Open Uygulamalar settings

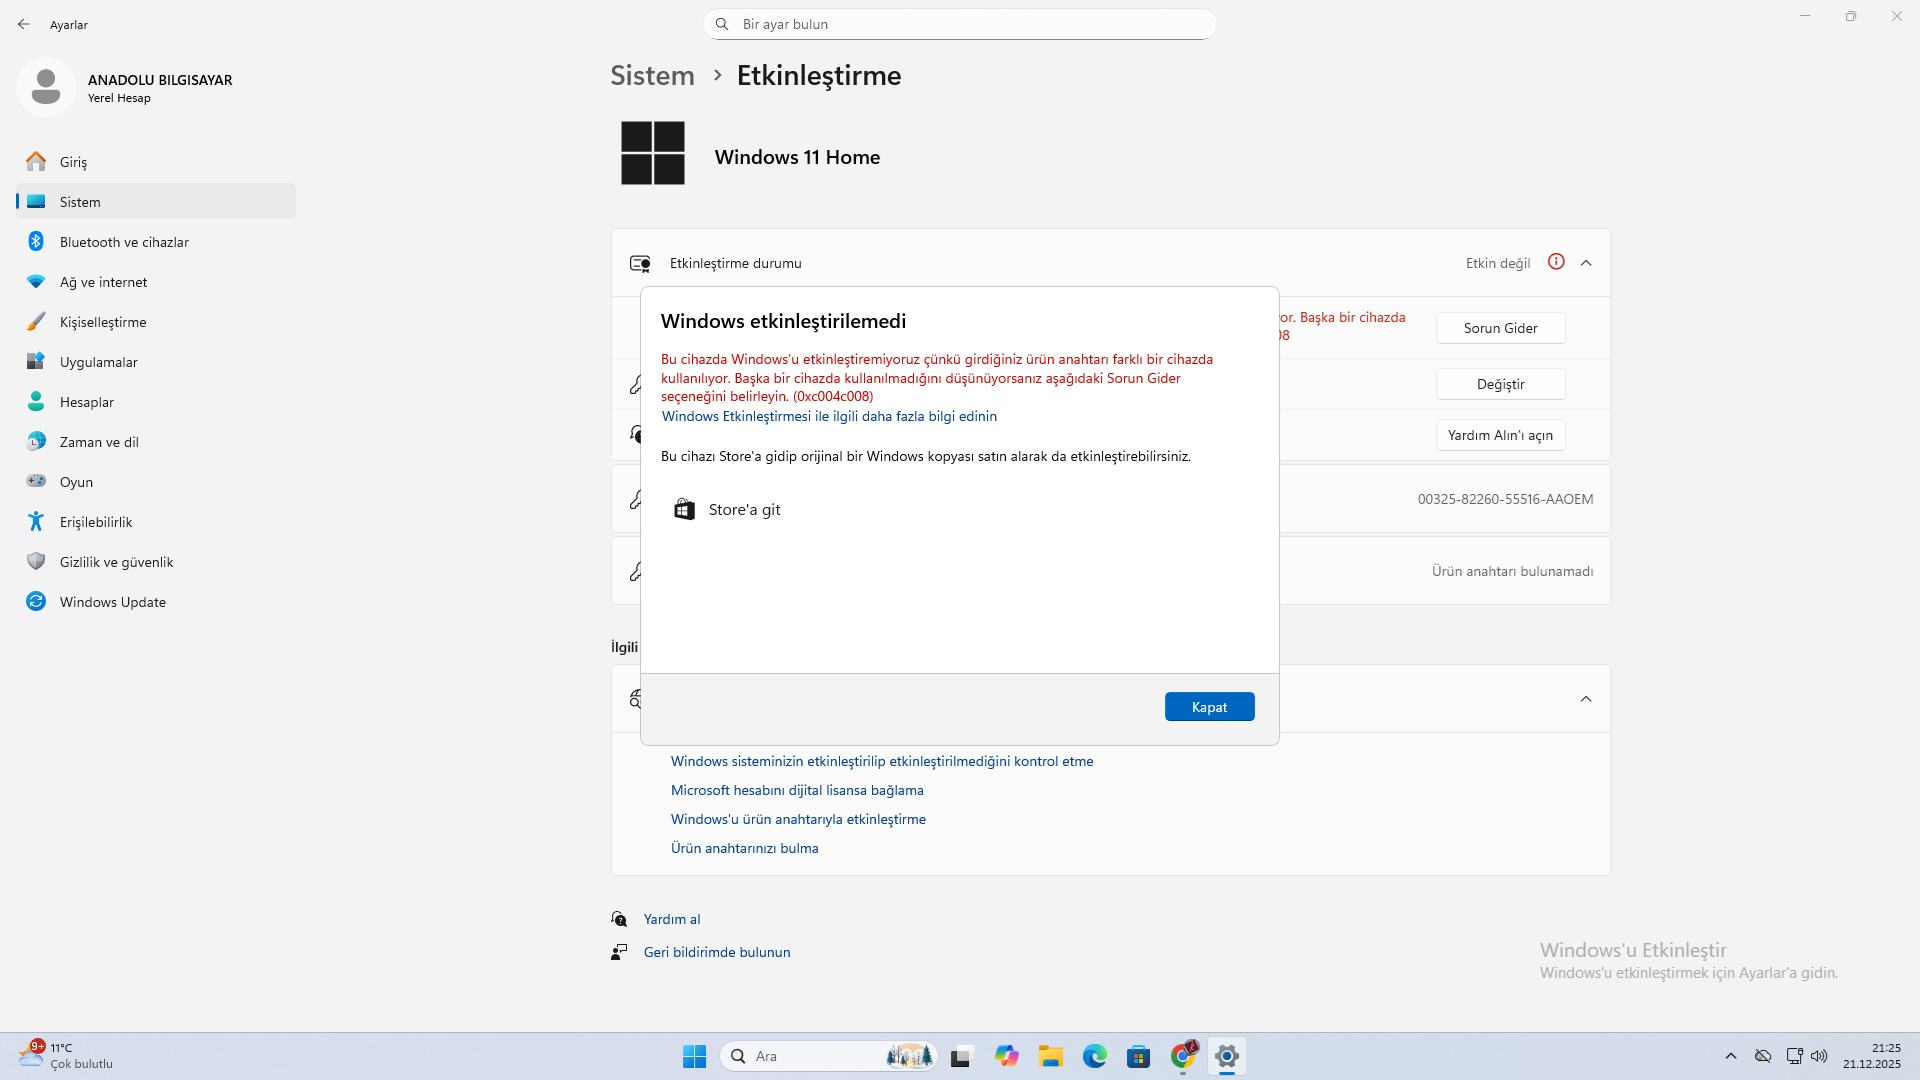pyautogui.click(x=156, y=362)
